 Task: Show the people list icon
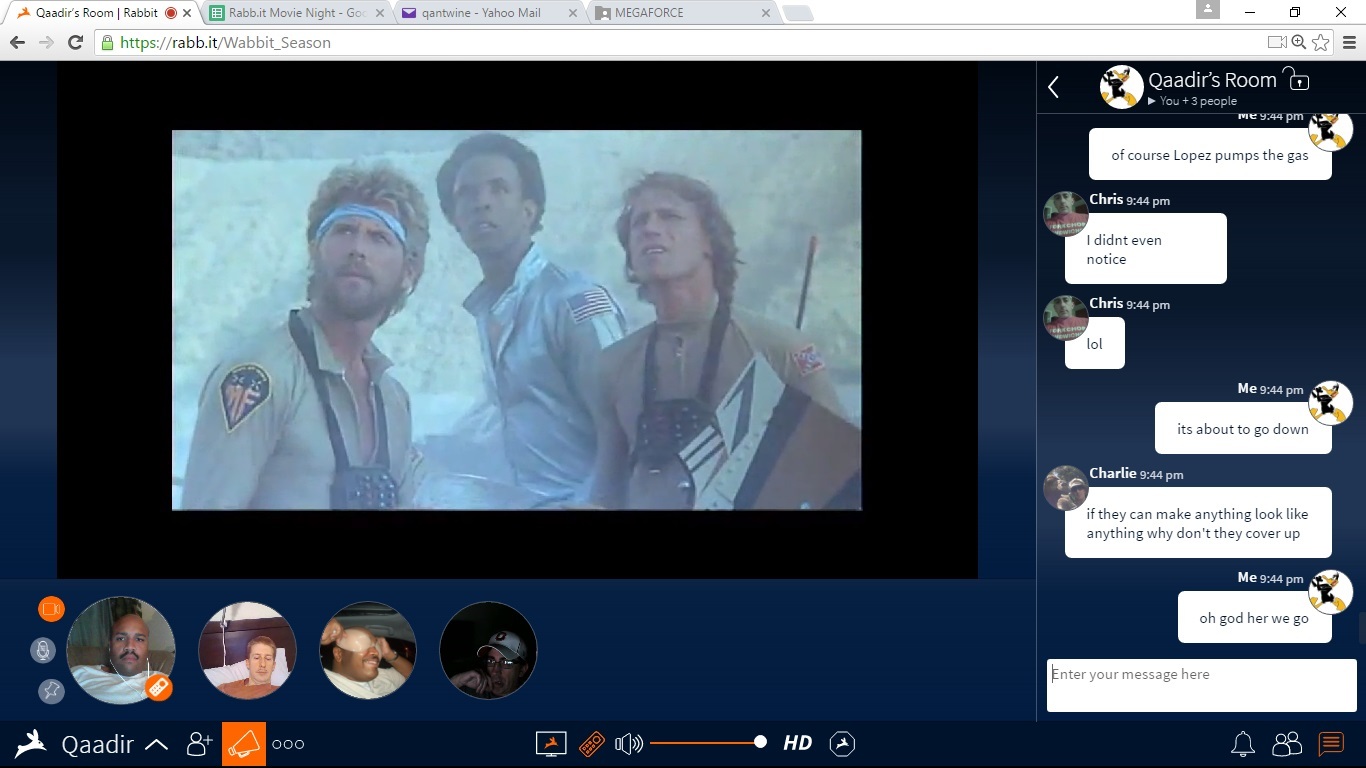point(1287,744)
